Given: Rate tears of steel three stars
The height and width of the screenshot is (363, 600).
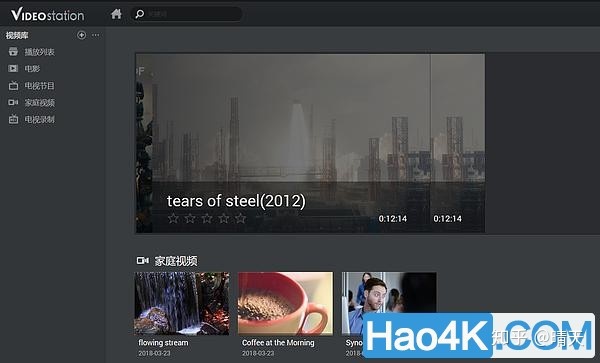Looking at the screenshot, I should click(207, 218).
